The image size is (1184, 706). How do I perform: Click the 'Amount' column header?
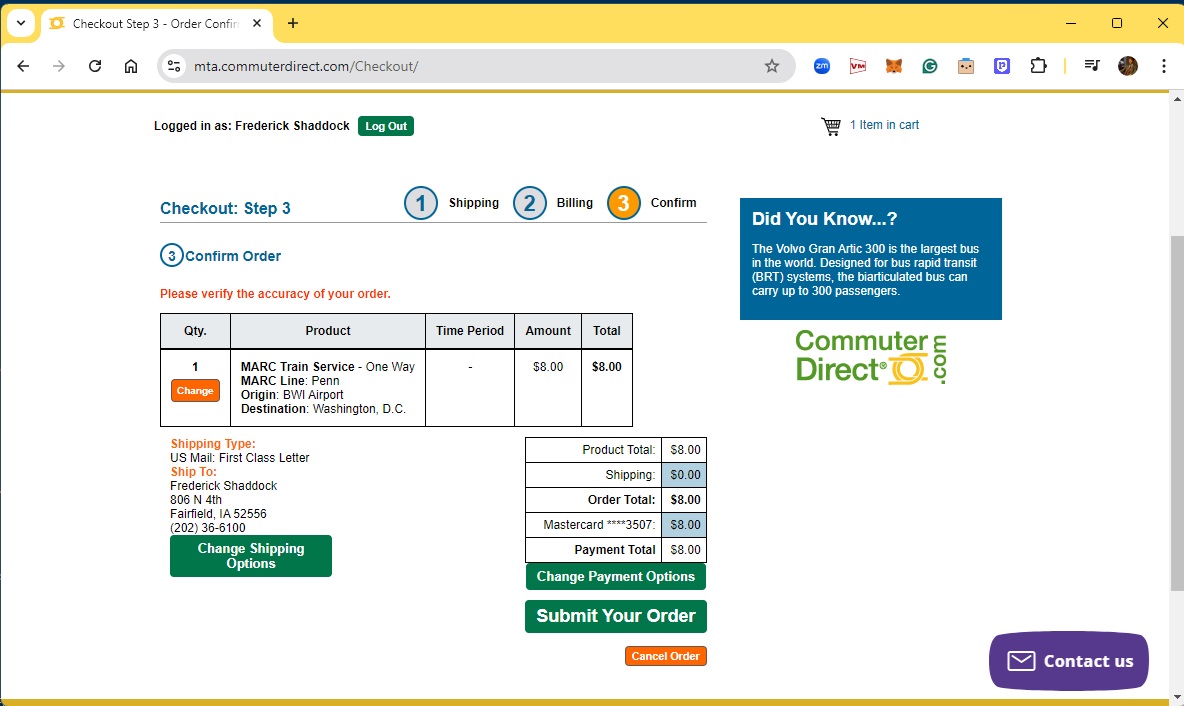(548, 331)
